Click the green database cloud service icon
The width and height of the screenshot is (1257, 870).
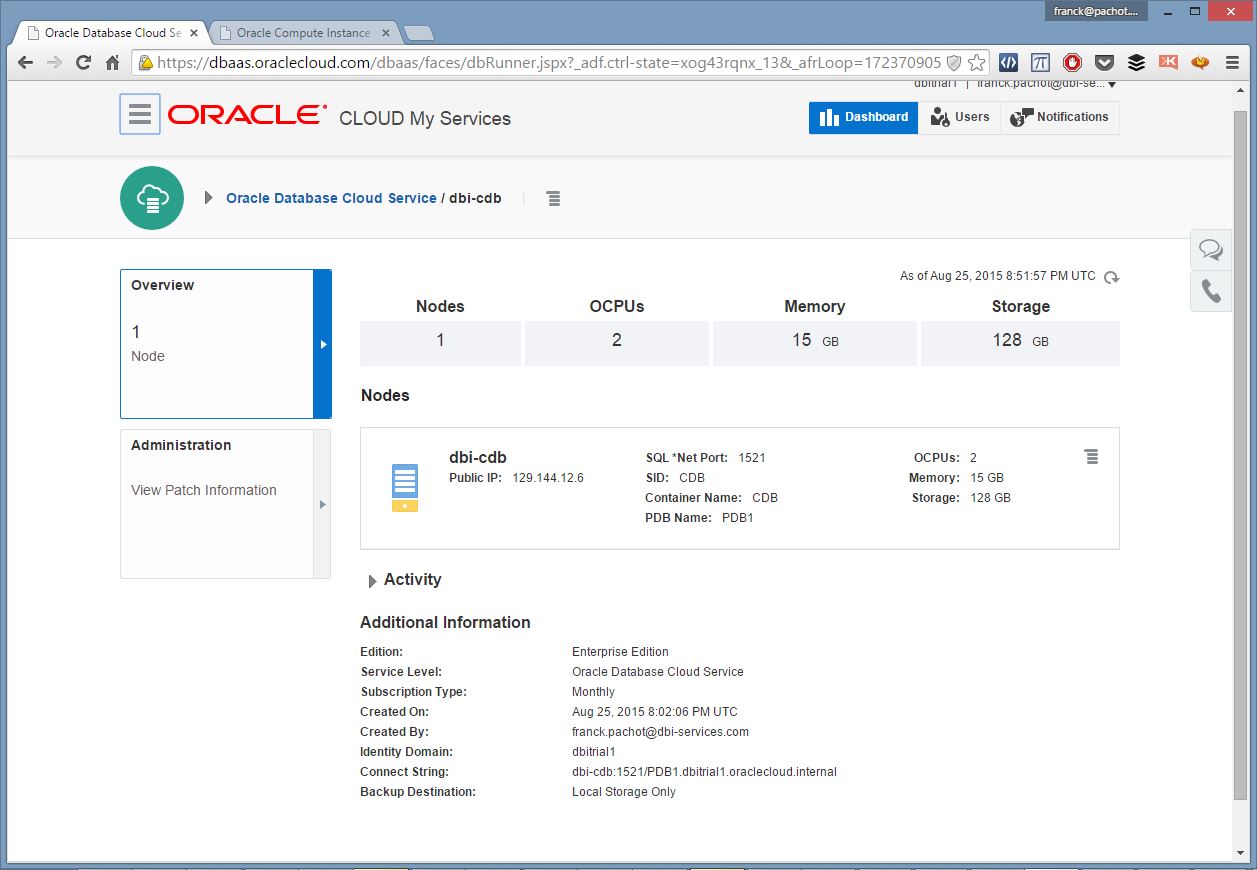152,198
